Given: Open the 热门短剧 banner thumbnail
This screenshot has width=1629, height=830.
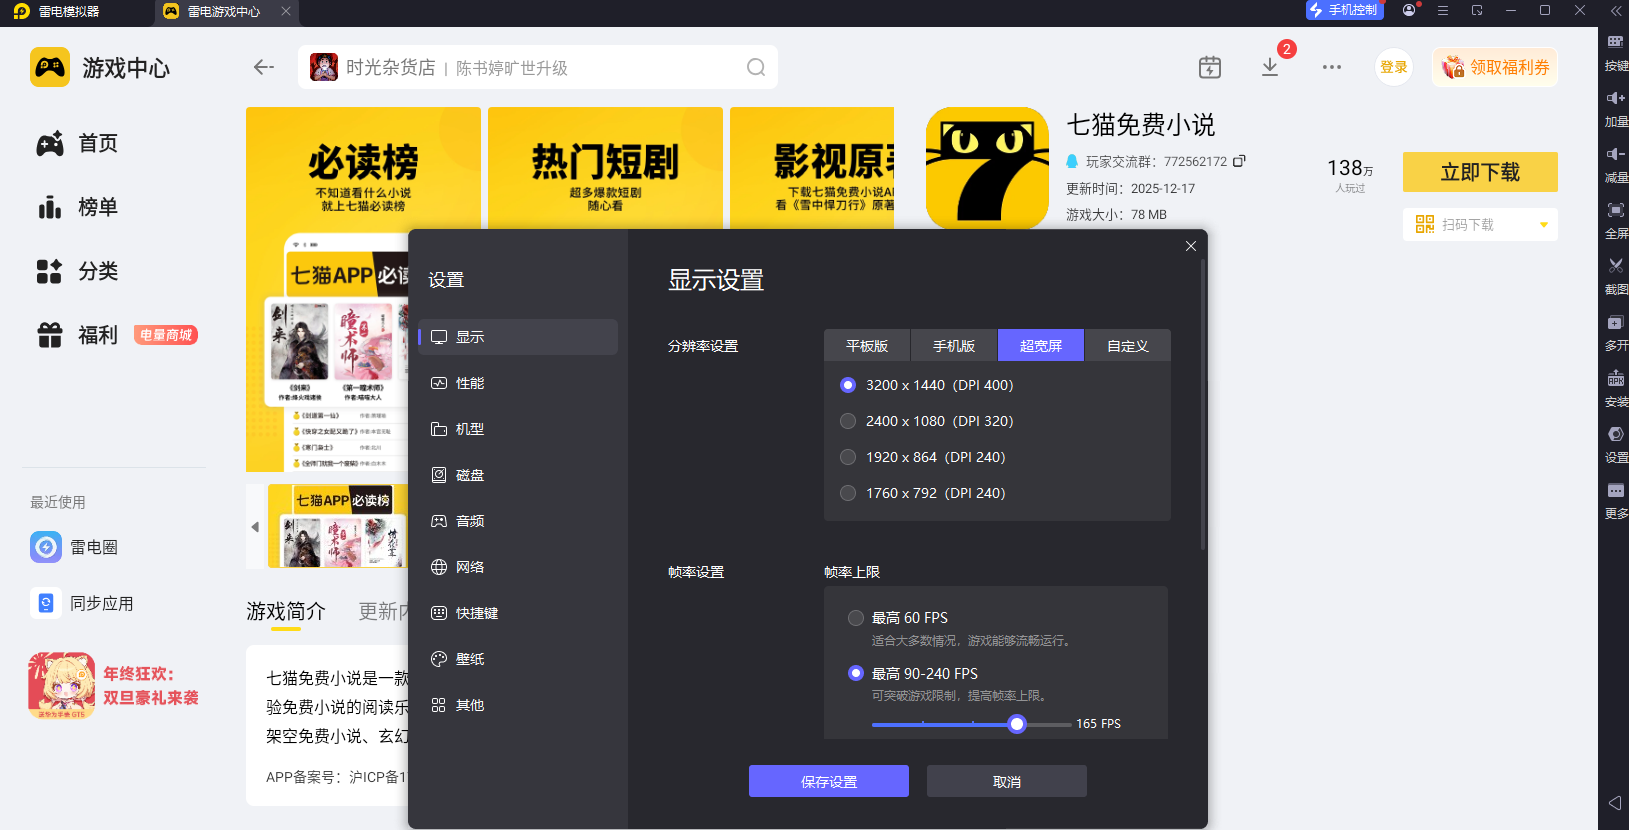Looking at the screenshot, I should click(605, 167).
